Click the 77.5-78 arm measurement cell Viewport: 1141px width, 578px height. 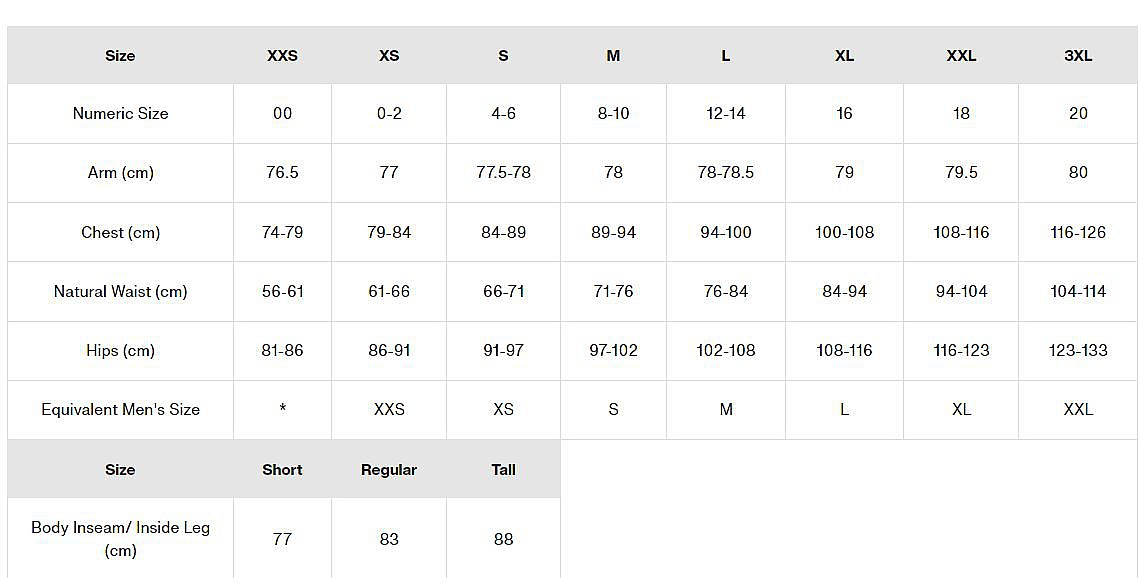click(503, 173)
